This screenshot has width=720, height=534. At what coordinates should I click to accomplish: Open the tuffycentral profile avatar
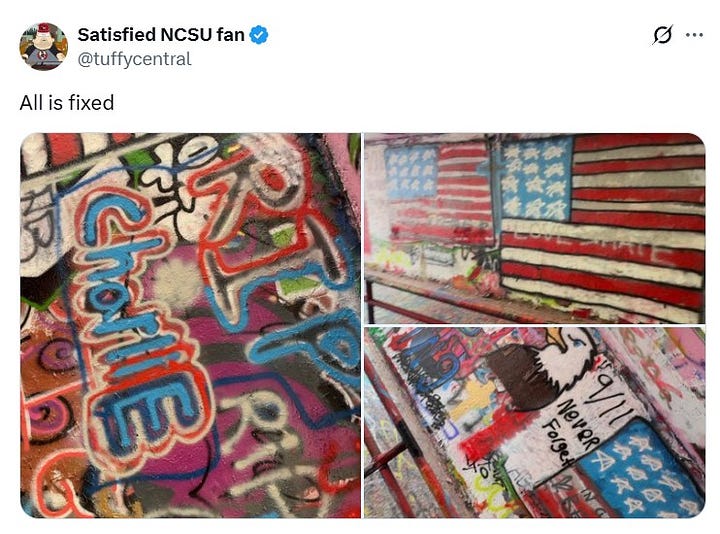[x=43, y=46]
